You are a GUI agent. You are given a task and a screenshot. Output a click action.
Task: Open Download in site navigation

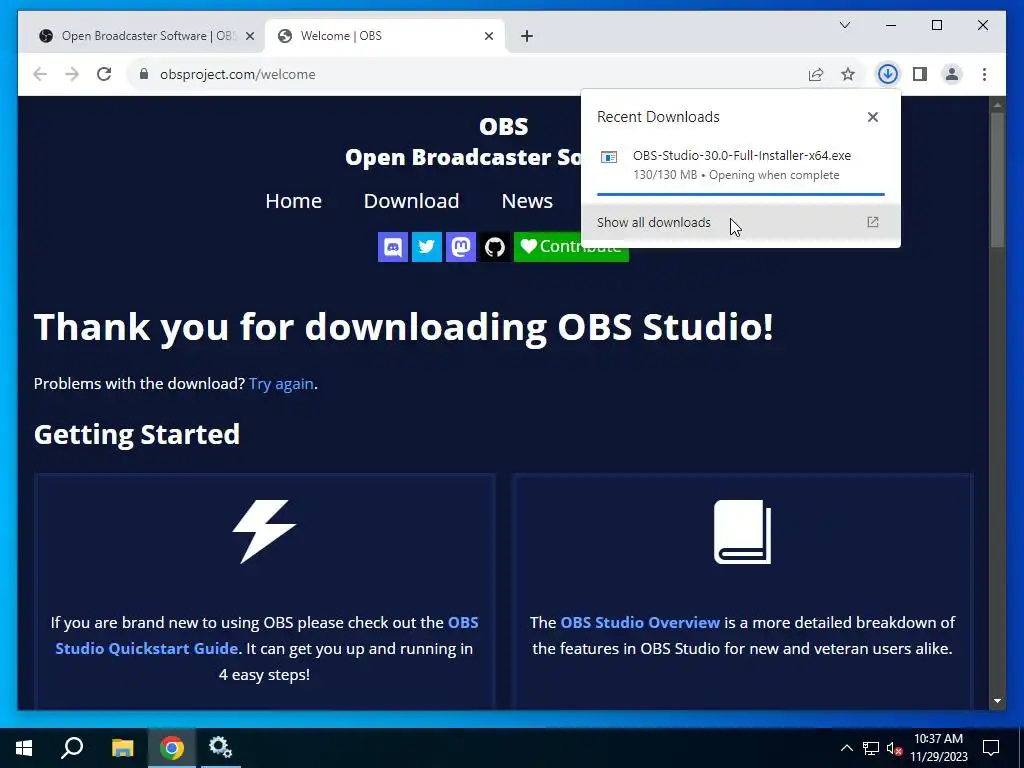[411, 201]
